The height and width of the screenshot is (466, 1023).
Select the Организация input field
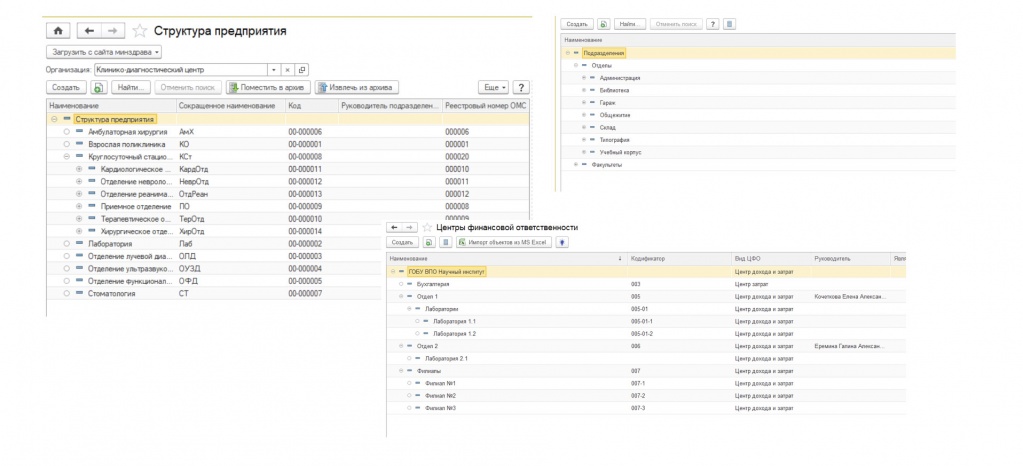(181, 70)
